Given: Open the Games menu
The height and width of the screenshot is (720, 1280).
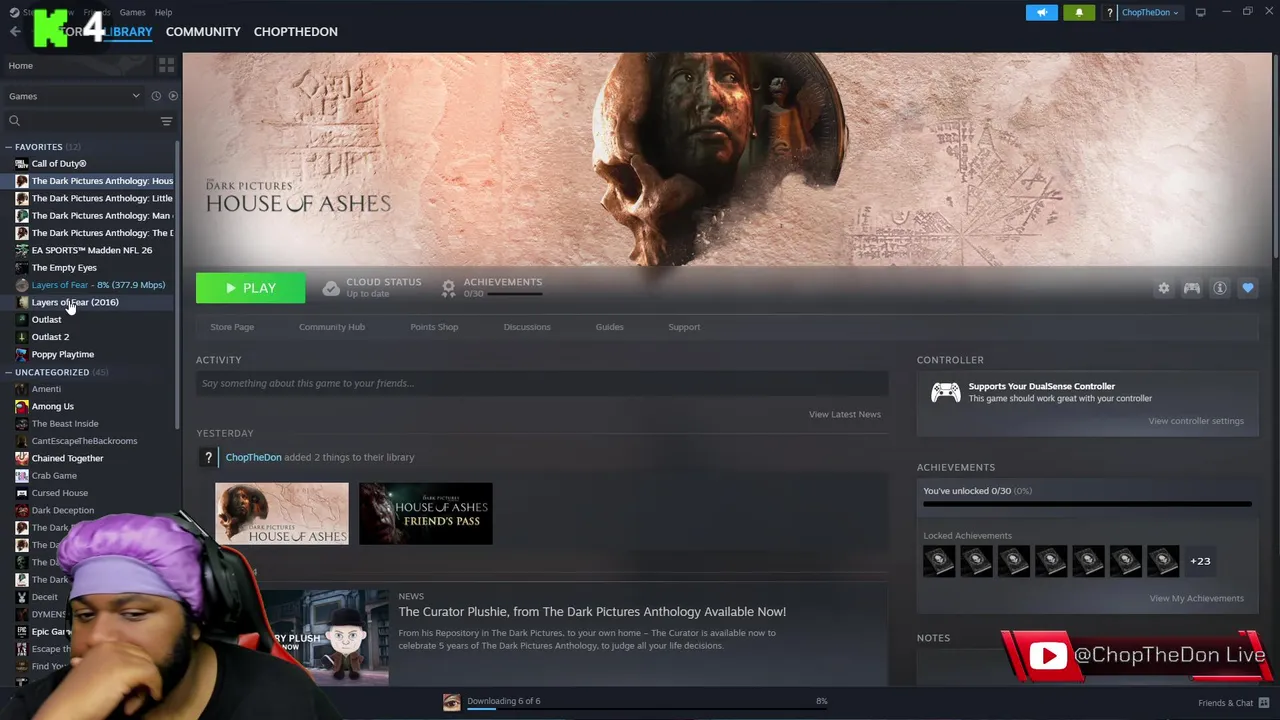Looking at the screenshot, I should [132, 12].
